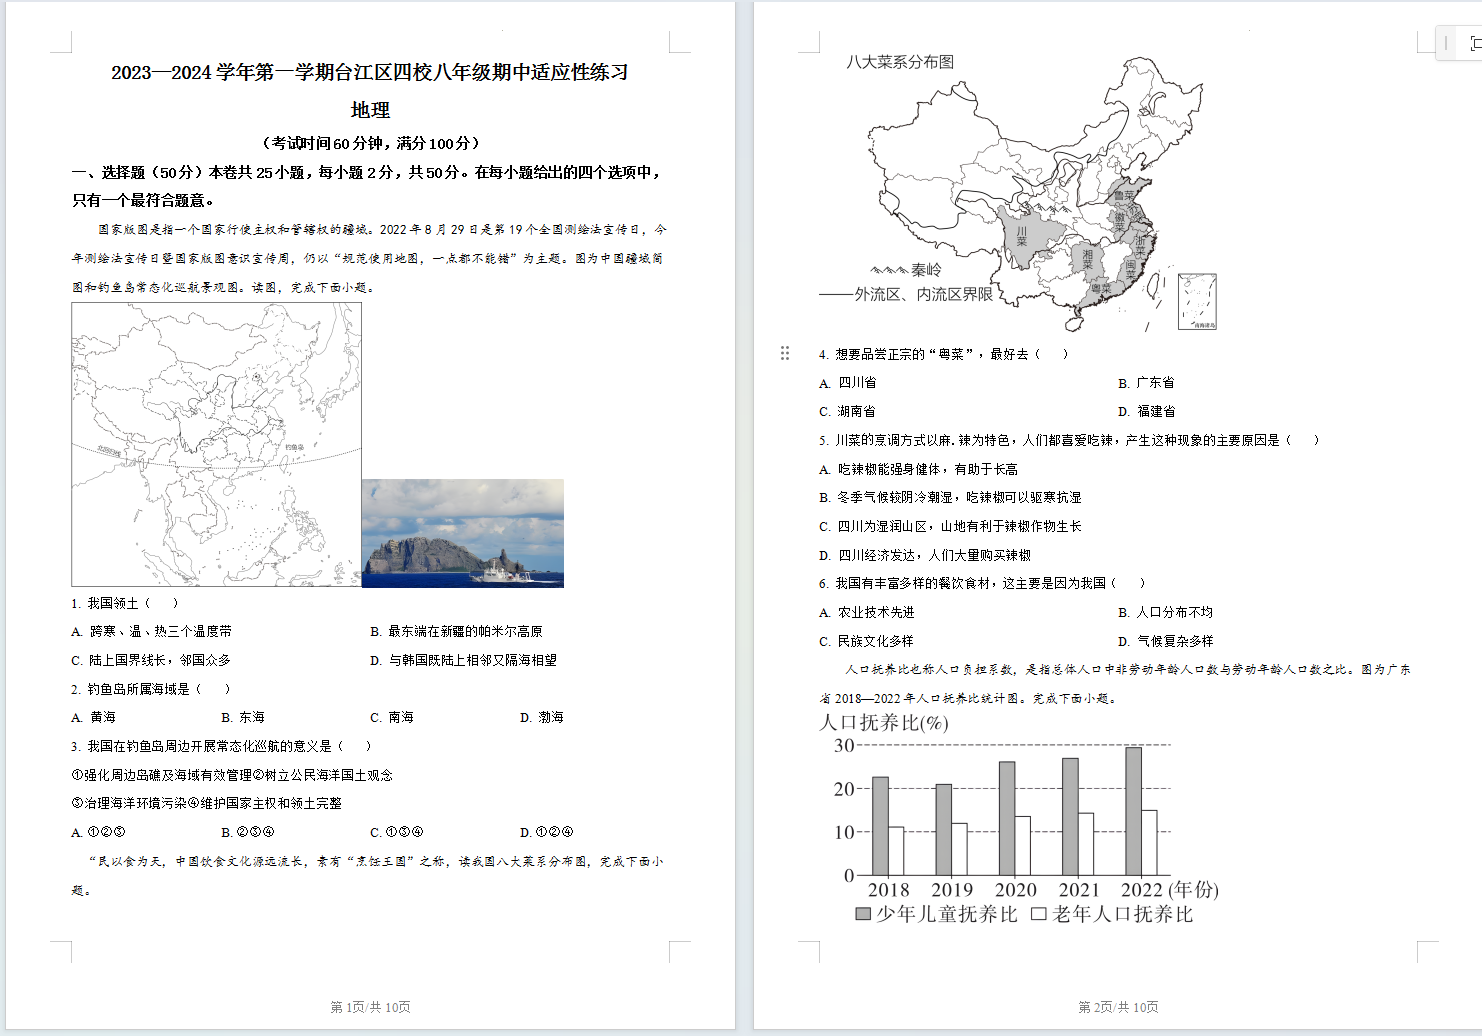Click the 人口抚养比 bar chart image
Screen dimensions: 1482x1036
tap(1019, 818)
